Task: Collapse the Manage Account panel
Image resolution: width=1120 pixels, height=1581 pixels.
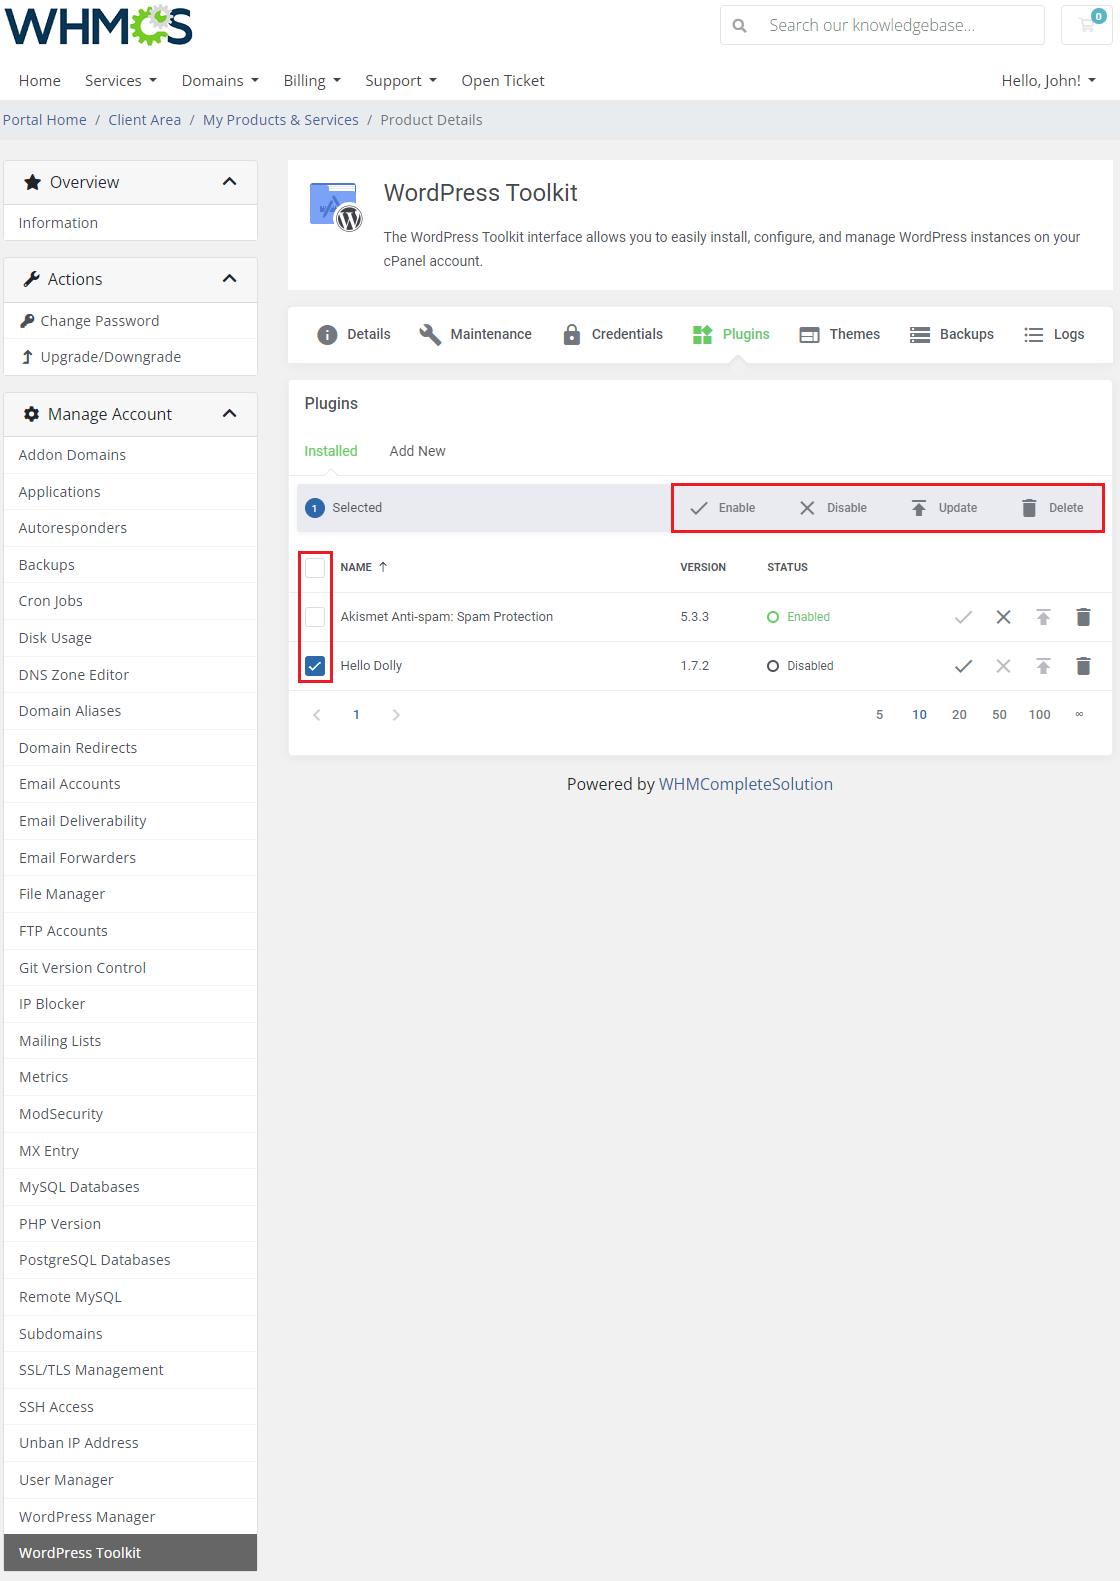Action: pyautogui.click(x=229, y=414)
